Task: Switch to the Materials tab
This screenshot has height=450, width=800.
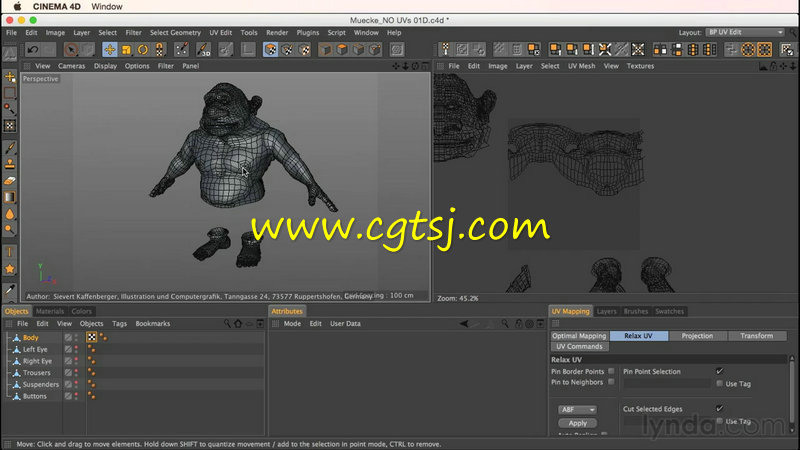Action: click(x=50, y=311)
